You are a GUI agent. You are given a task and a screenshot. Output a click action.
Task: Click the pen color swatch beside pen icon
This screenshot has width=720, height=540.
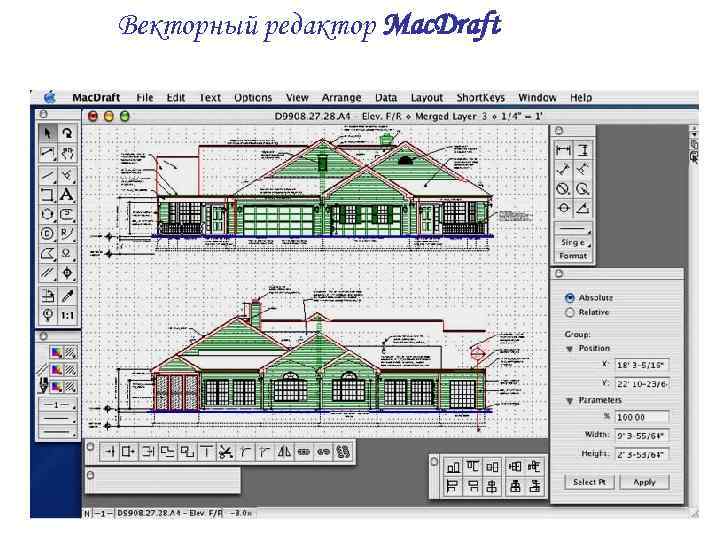click(56, 387)
